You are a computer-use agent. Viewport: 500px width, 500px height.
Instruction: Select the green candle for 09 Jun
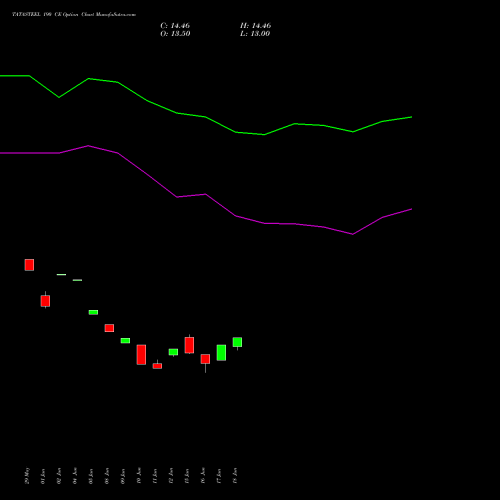pos(125,341)
